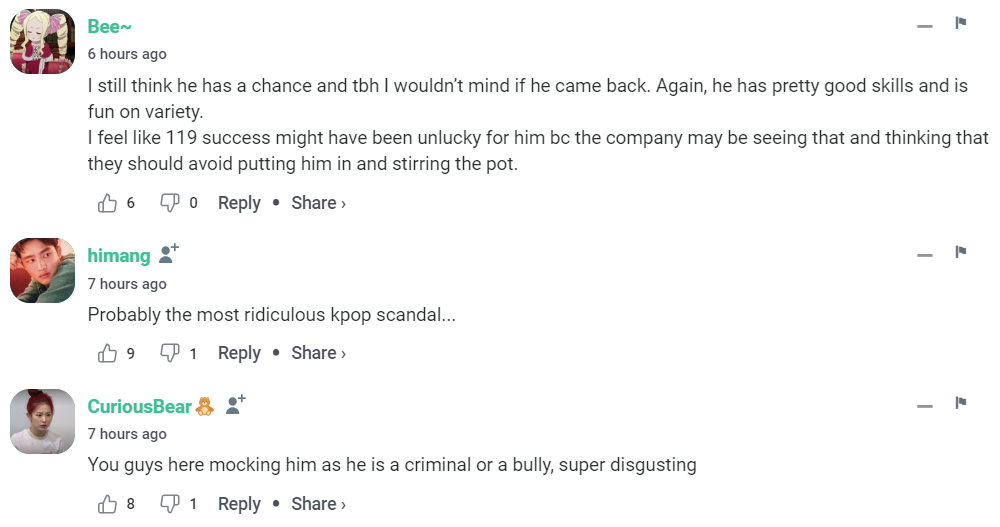Like himang's comment with thumbs up
The image size is (1000, 527).
(108, 353)
